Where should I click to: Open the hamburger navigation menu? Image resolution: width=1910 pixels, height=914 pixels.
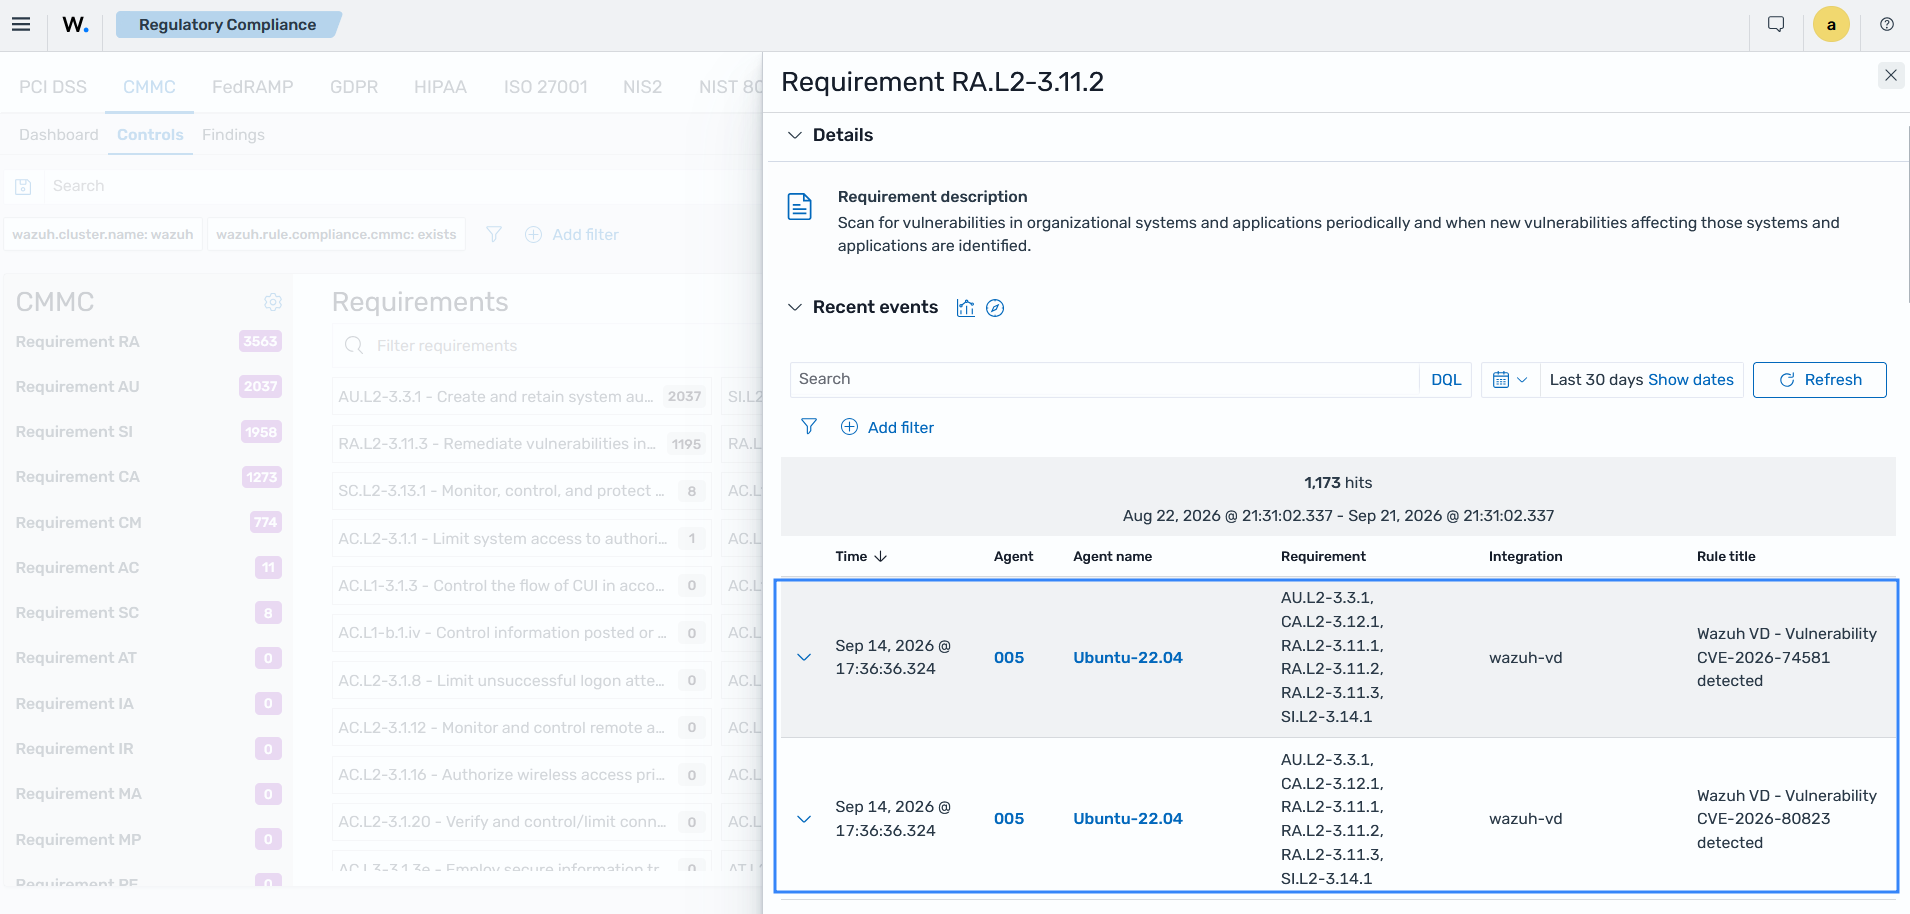click(x=21, y=24)
